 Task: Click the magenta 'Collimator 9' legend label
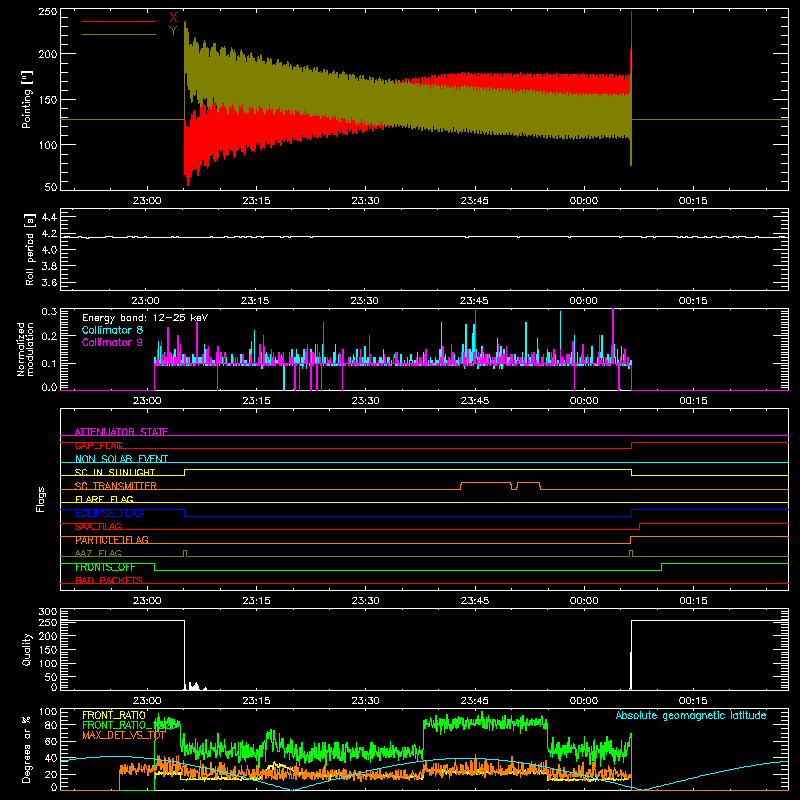click(112, 342)
